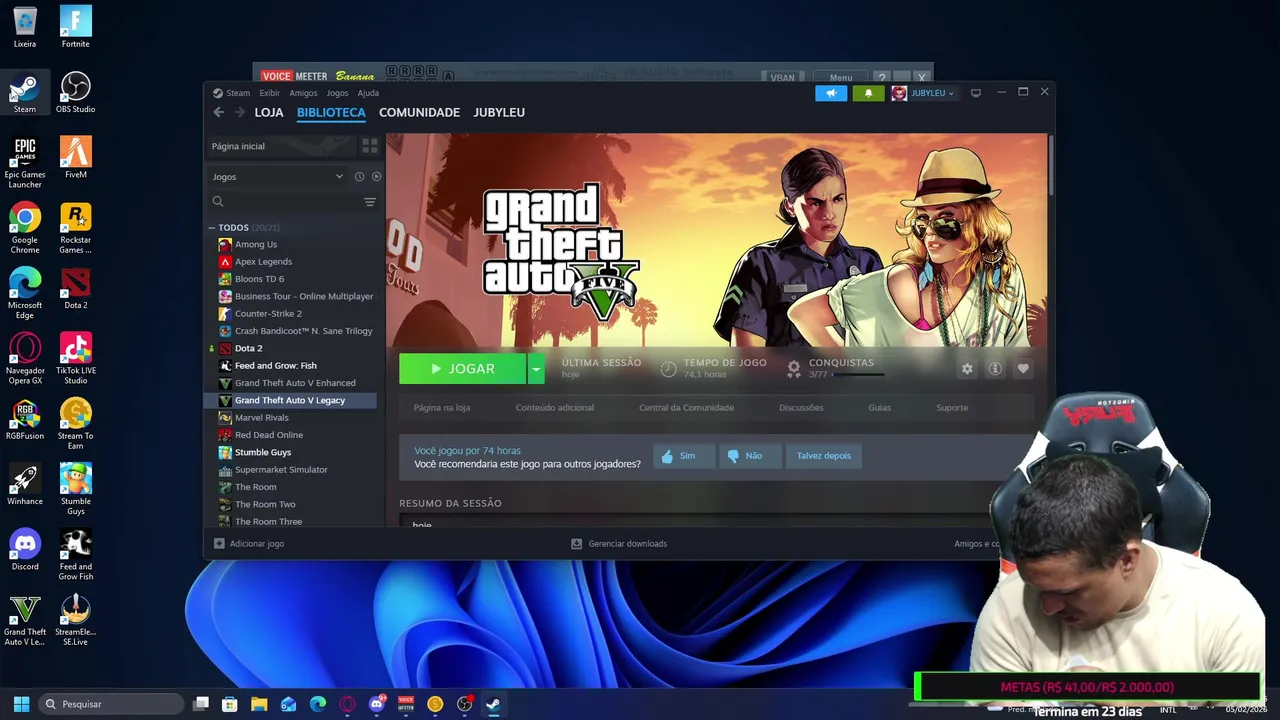
Task: Open the Fortnite desktop shortcut
Action: [x=75, y=27]
